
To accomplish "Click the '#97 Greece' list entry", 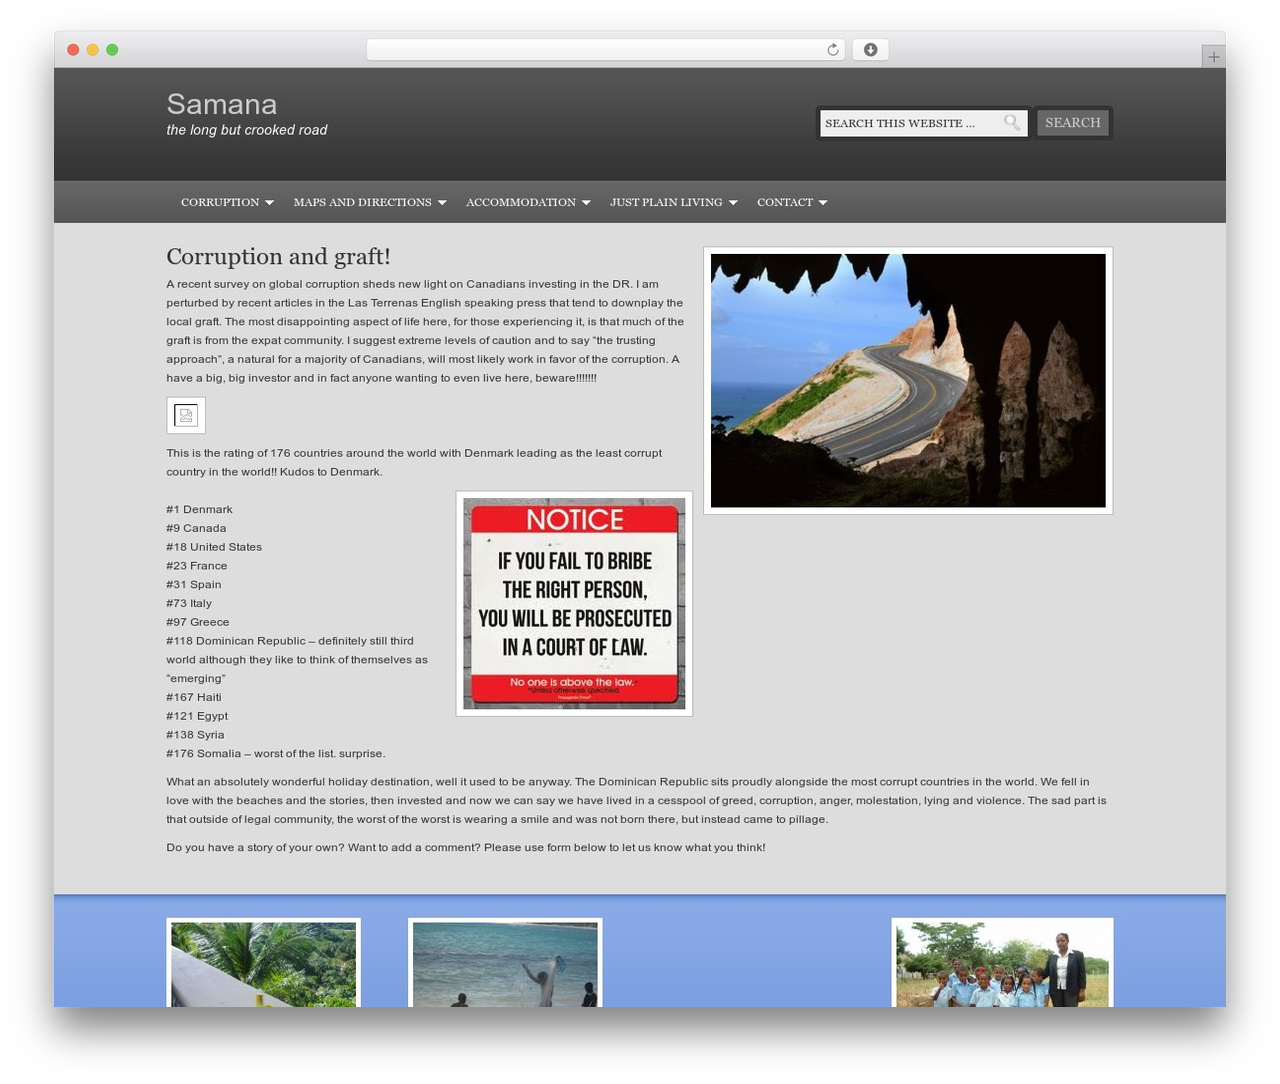I will point(198,622).
